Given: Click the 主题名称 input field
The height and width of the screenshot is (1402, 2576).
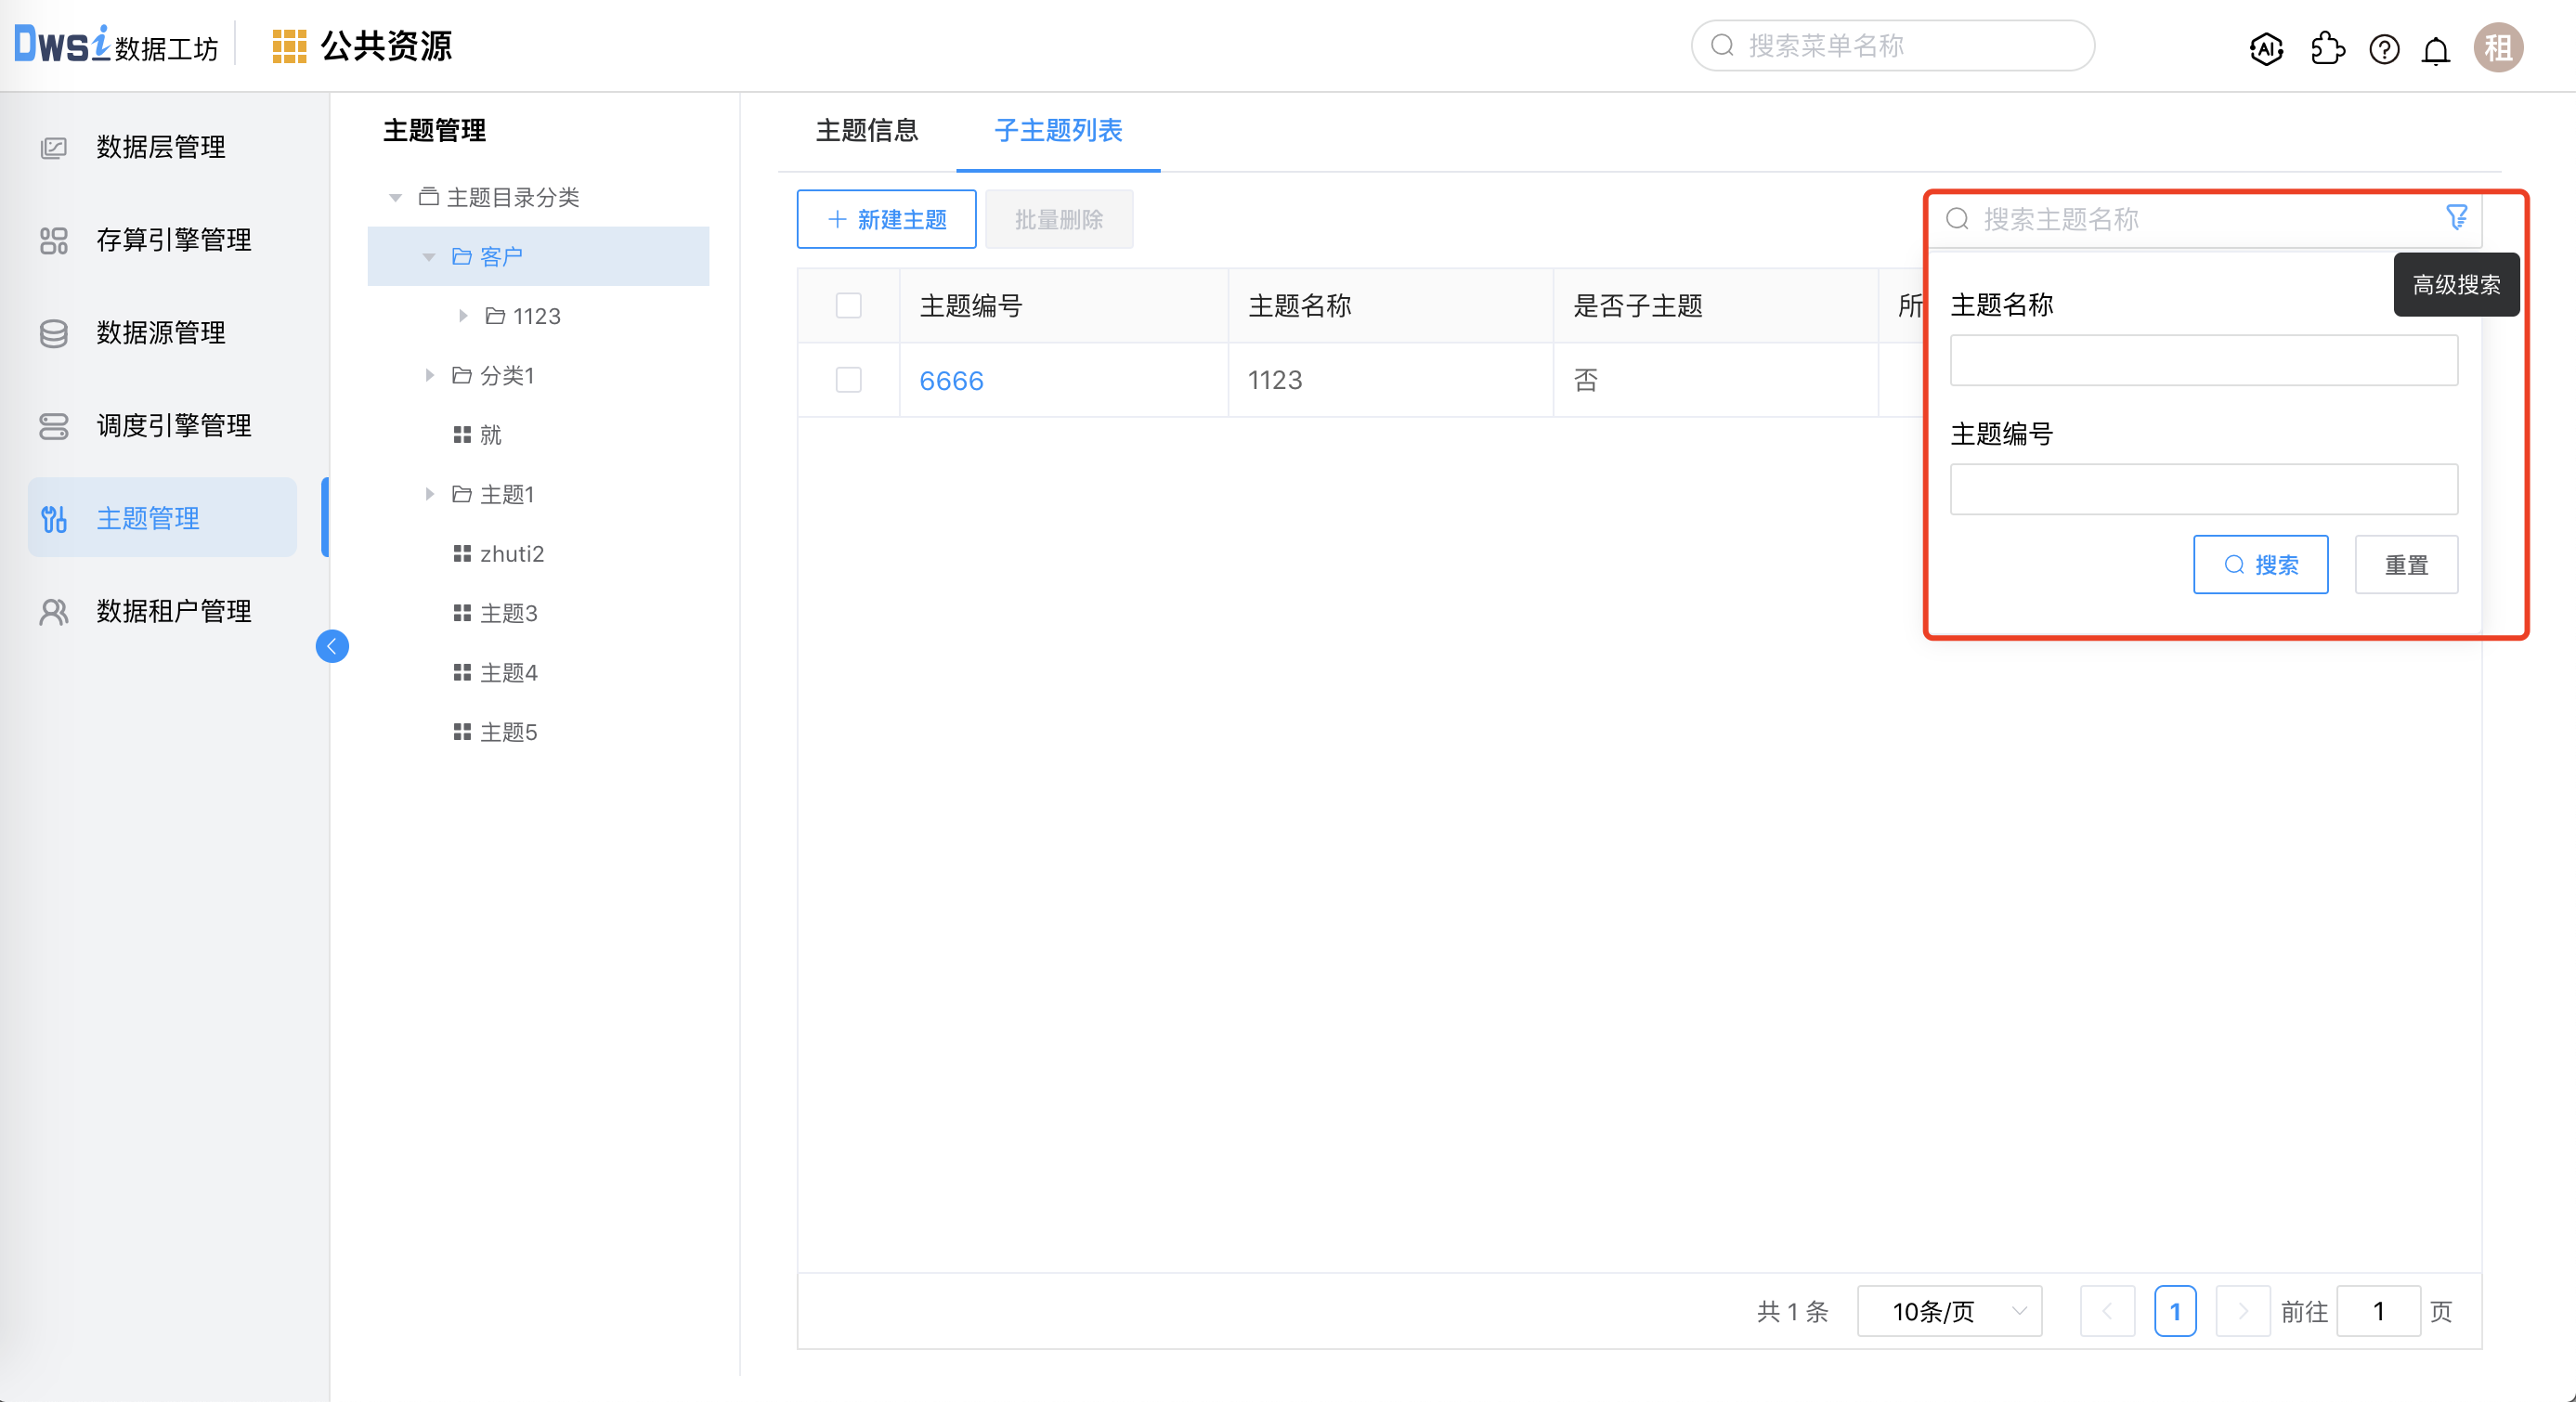Looking at the screenshot, I should point(2202,360).
